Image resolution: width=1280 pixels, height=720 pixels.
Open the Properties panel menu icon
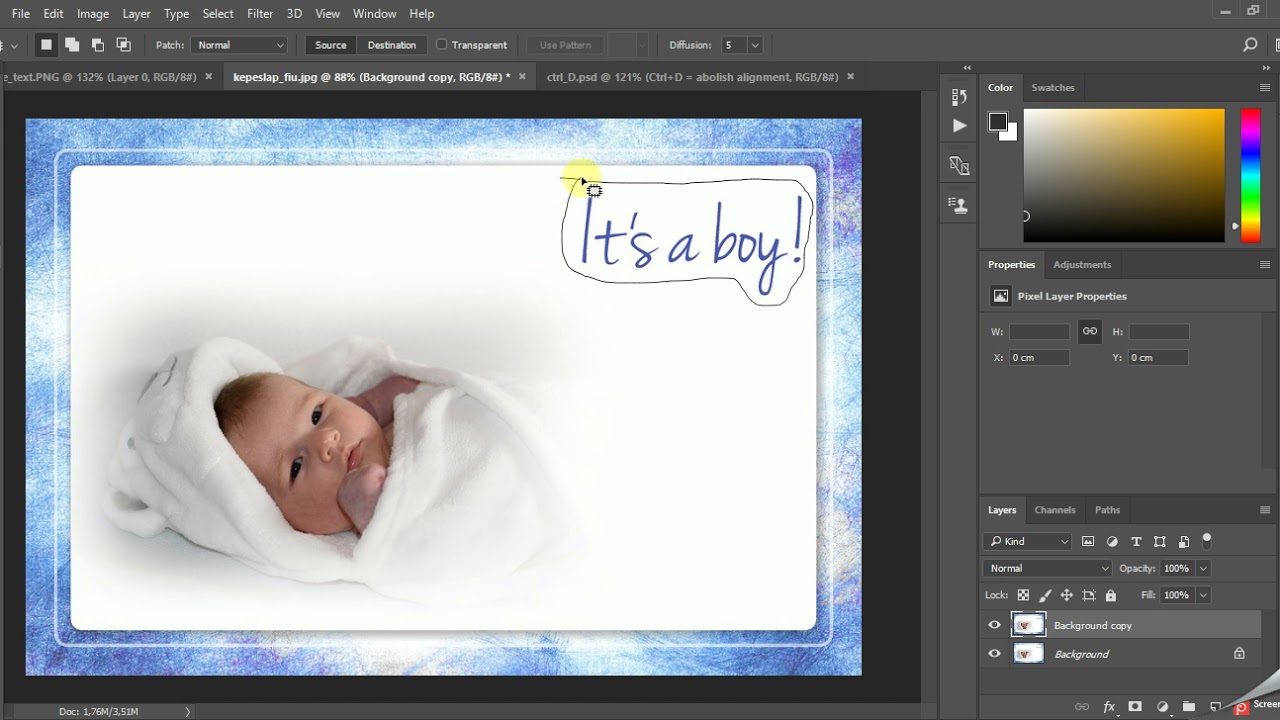click(1265, 265)
